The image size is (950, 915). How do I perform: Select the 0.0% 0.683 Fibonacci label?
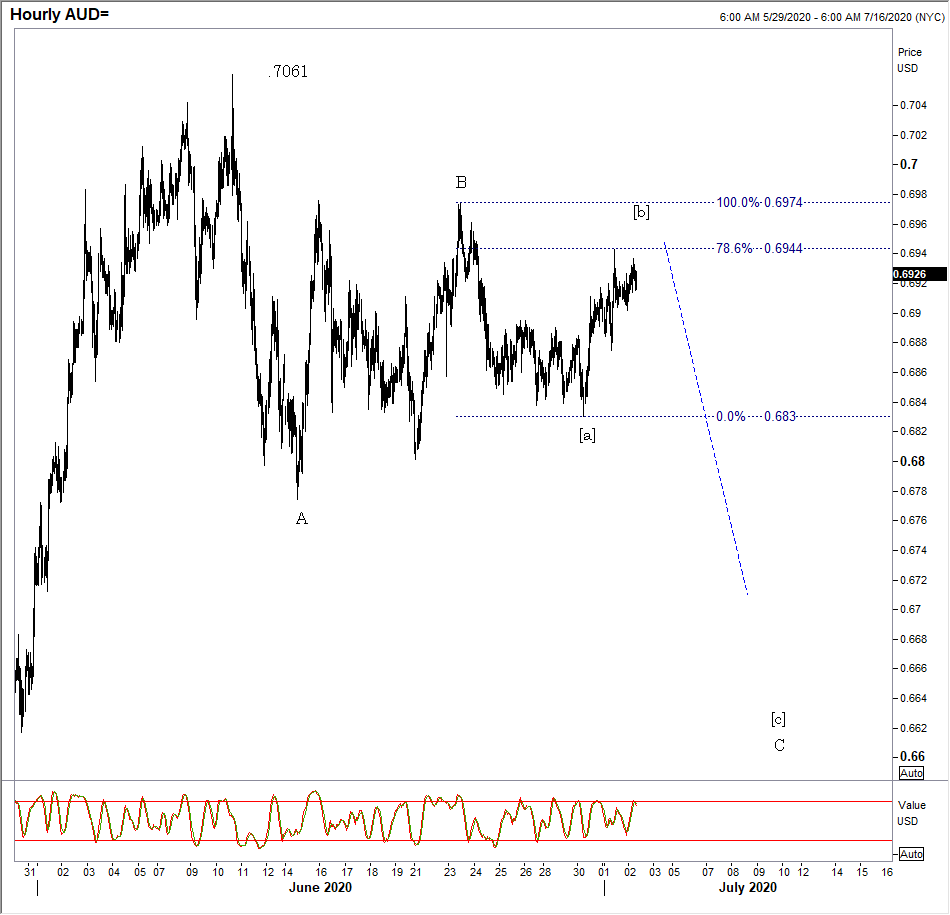click(x=756, y=417)
